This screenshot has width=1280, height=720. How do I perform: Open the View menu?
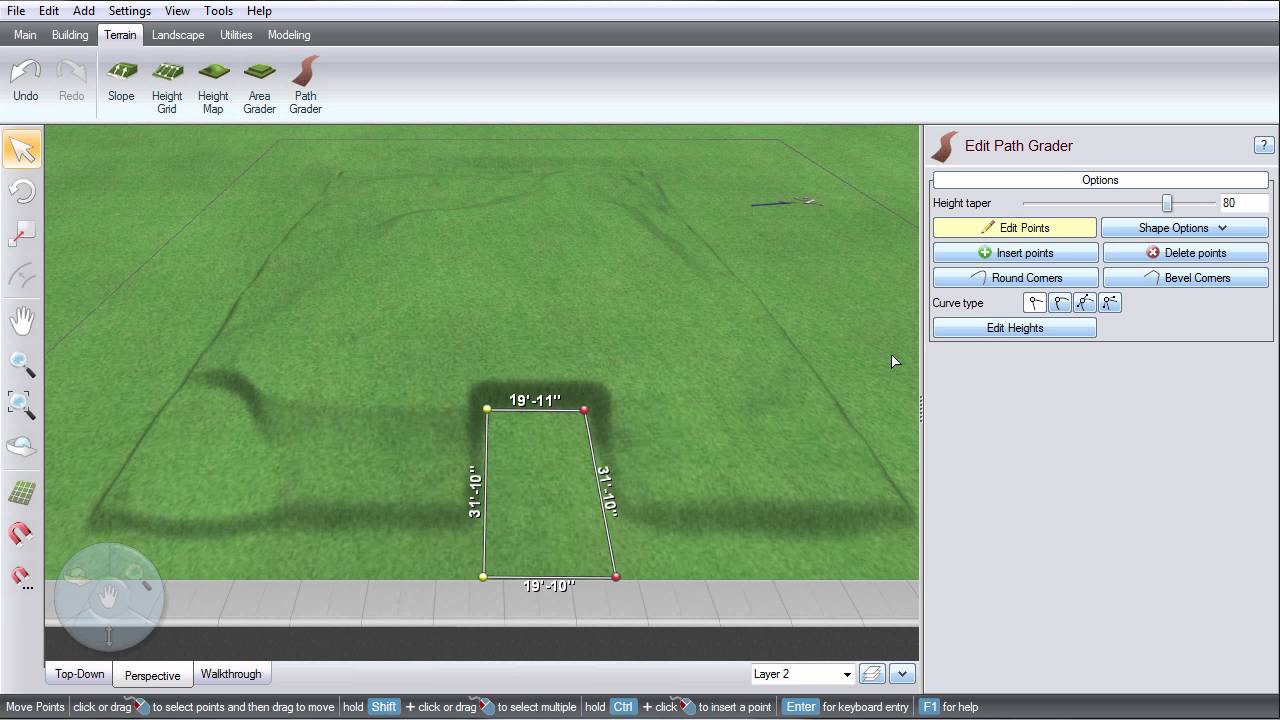point(177,11)
